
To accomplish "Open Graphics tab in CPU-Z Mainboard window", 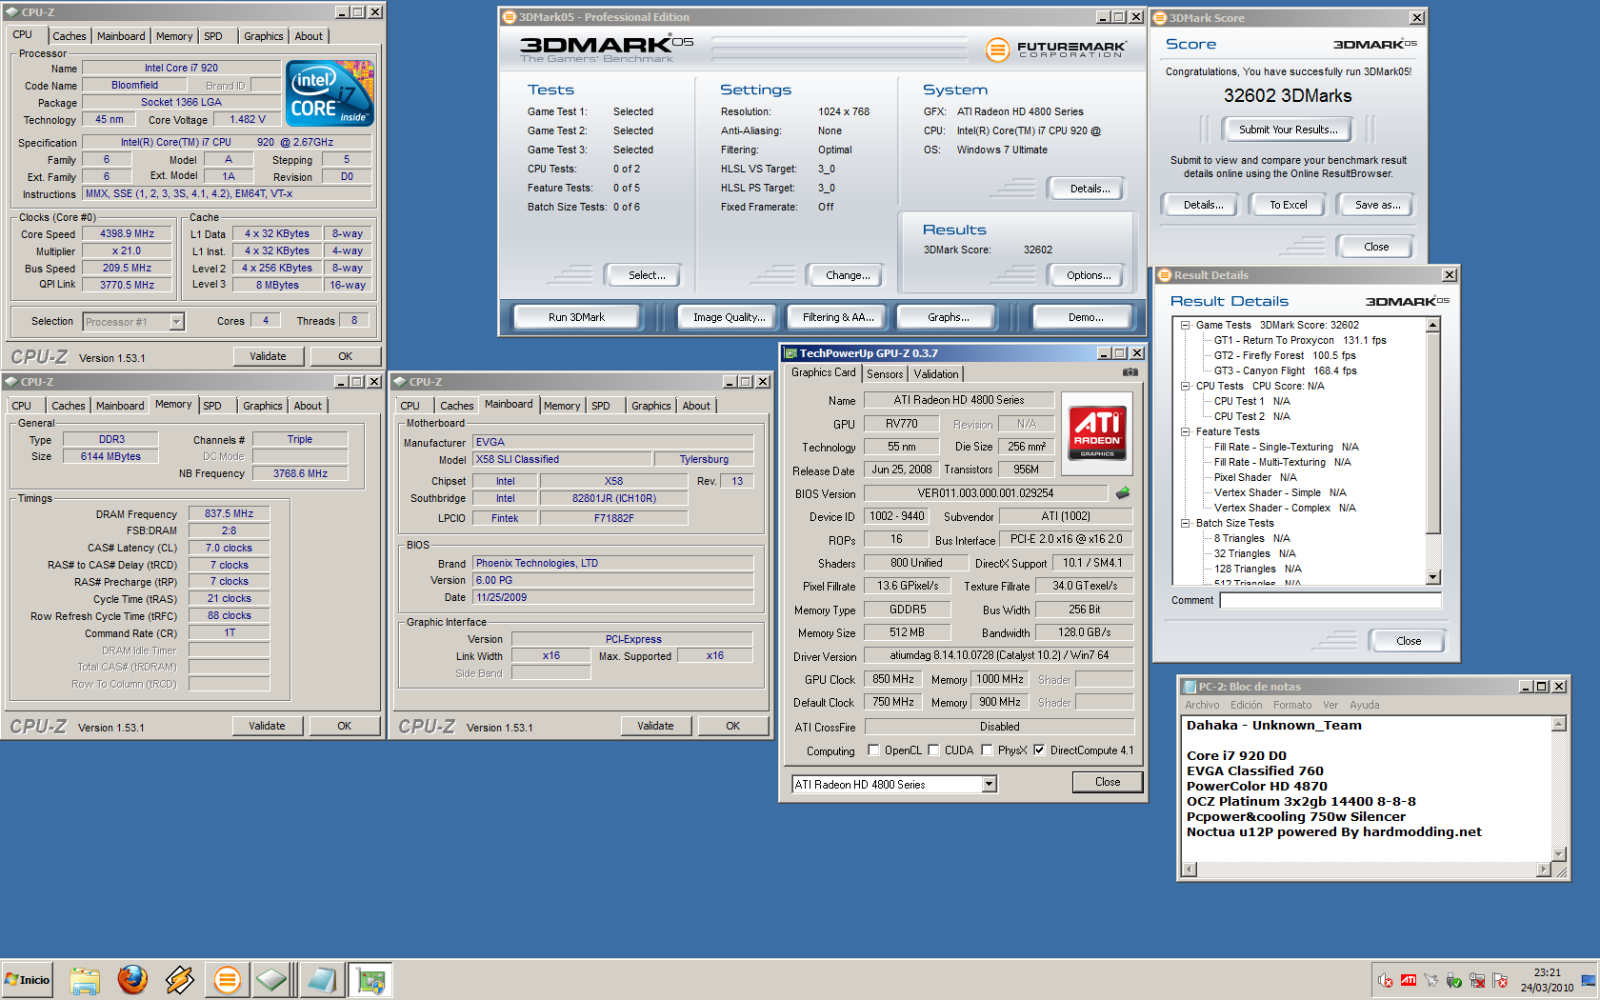I will (651, 406).
